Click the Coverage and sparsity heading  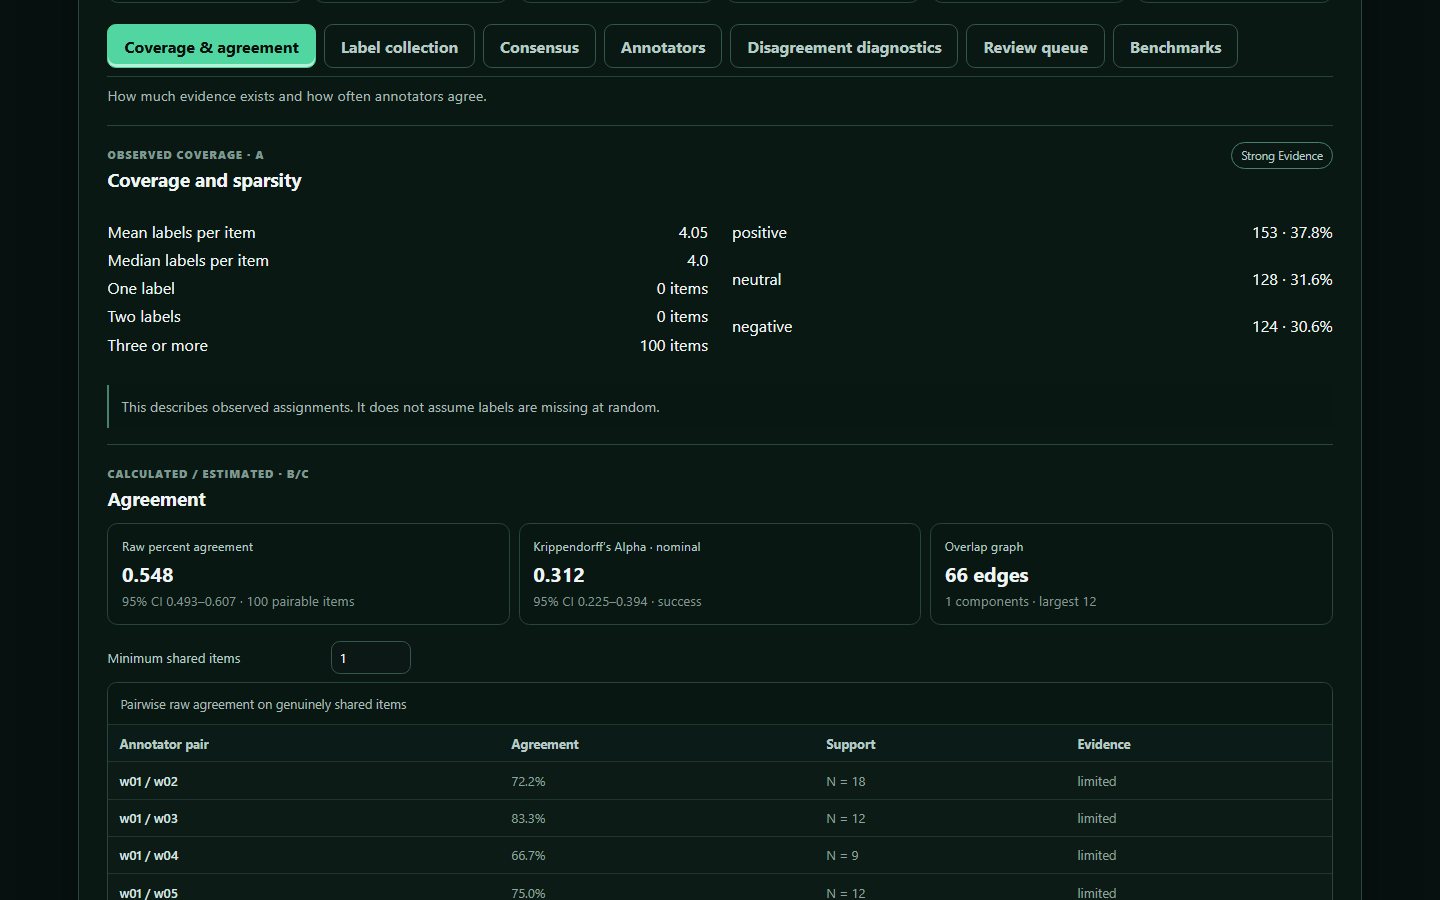(x=204, y=181)
